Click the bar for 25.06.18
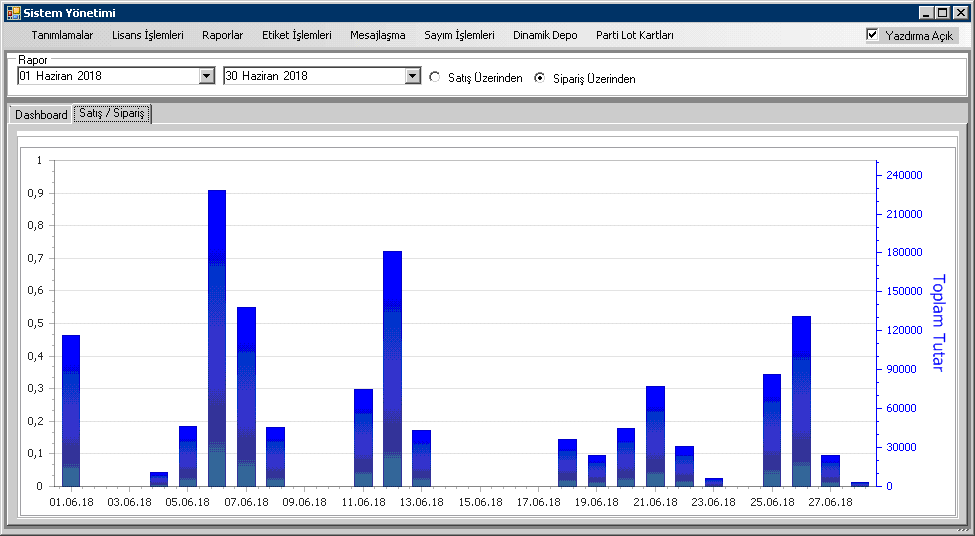Viewport: 975px width, 536px height. 772,430
